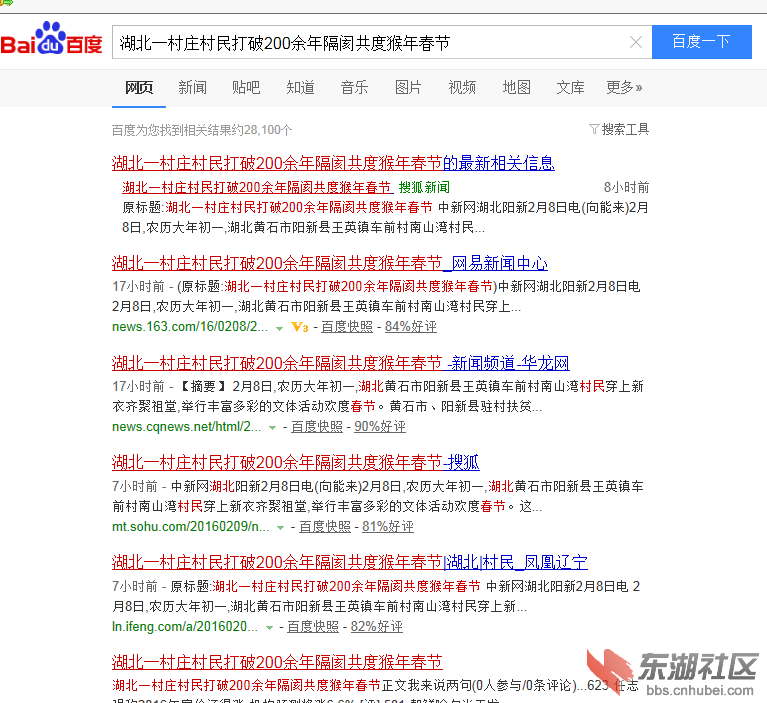Open the 图片 tab
This screenshot has height=703, width=767.
(x=408, y=87)
